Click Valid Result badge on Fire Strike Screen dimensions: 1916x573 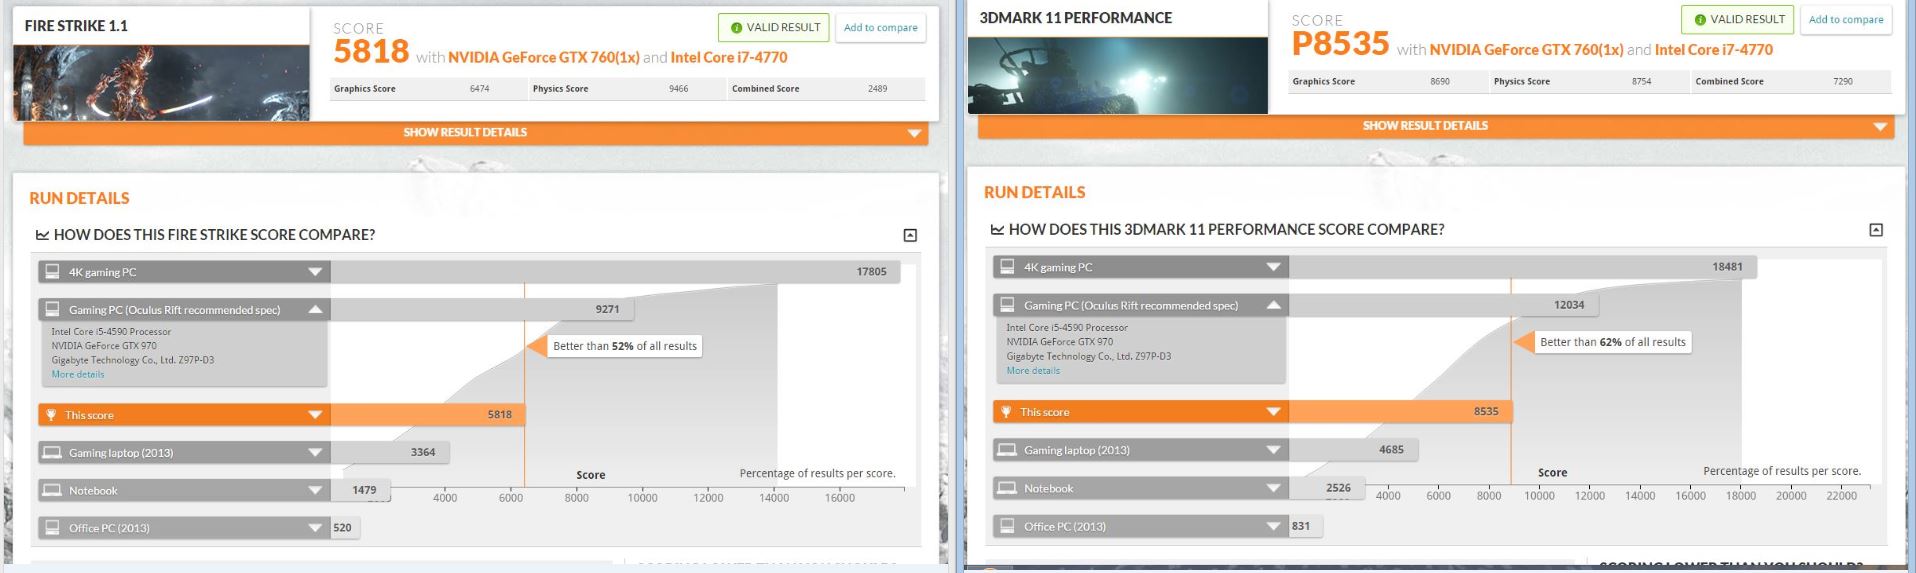click(774, 28)
